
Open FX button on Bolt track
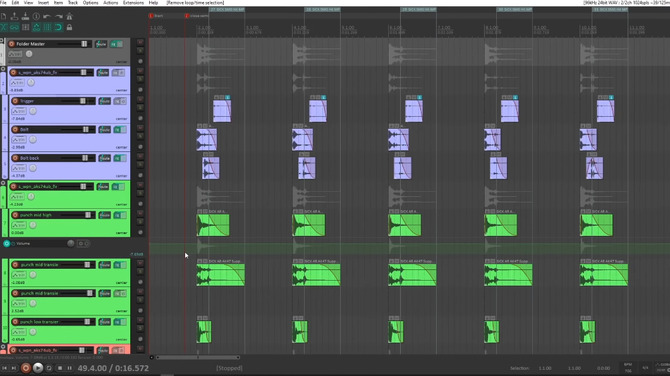click(x=117, y=129)
